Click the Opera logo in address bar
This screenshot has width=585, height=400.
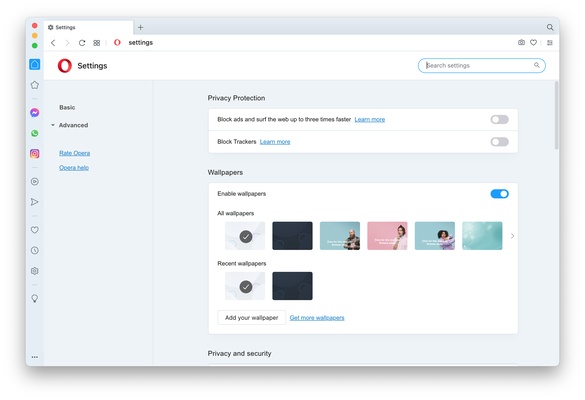117,43
